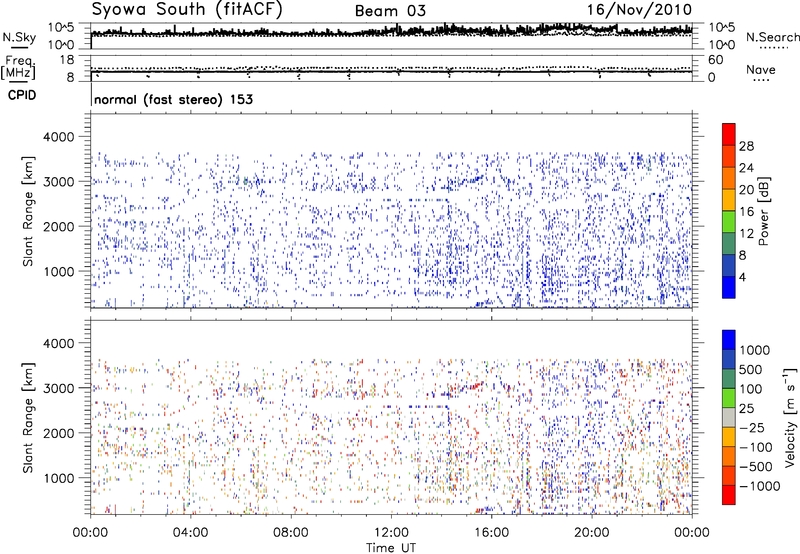Click the '04:00' time tick label
Screen dimensions: 800x554
190,532
